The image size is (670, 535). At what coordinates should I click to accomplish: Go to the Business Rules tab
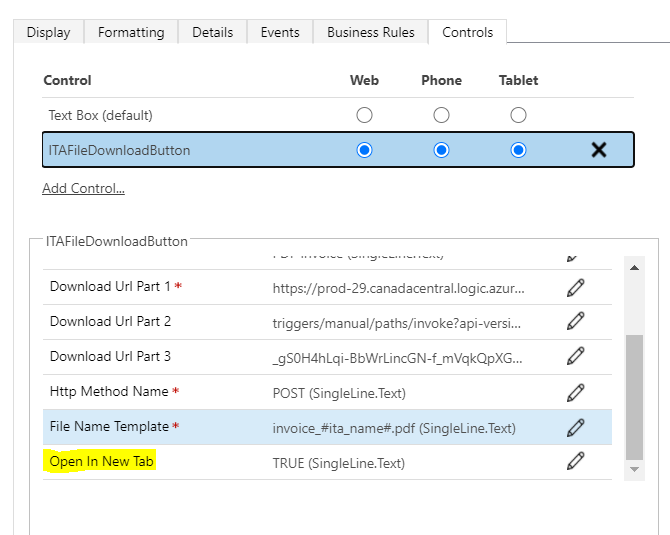click(370, 32)
